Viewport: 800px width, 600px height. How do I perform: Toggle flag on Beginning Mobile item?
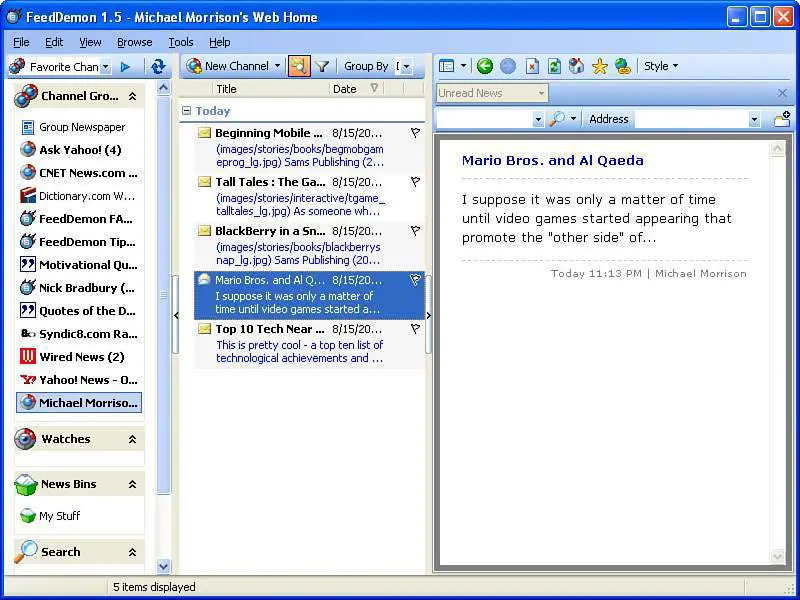pos(415,133)
